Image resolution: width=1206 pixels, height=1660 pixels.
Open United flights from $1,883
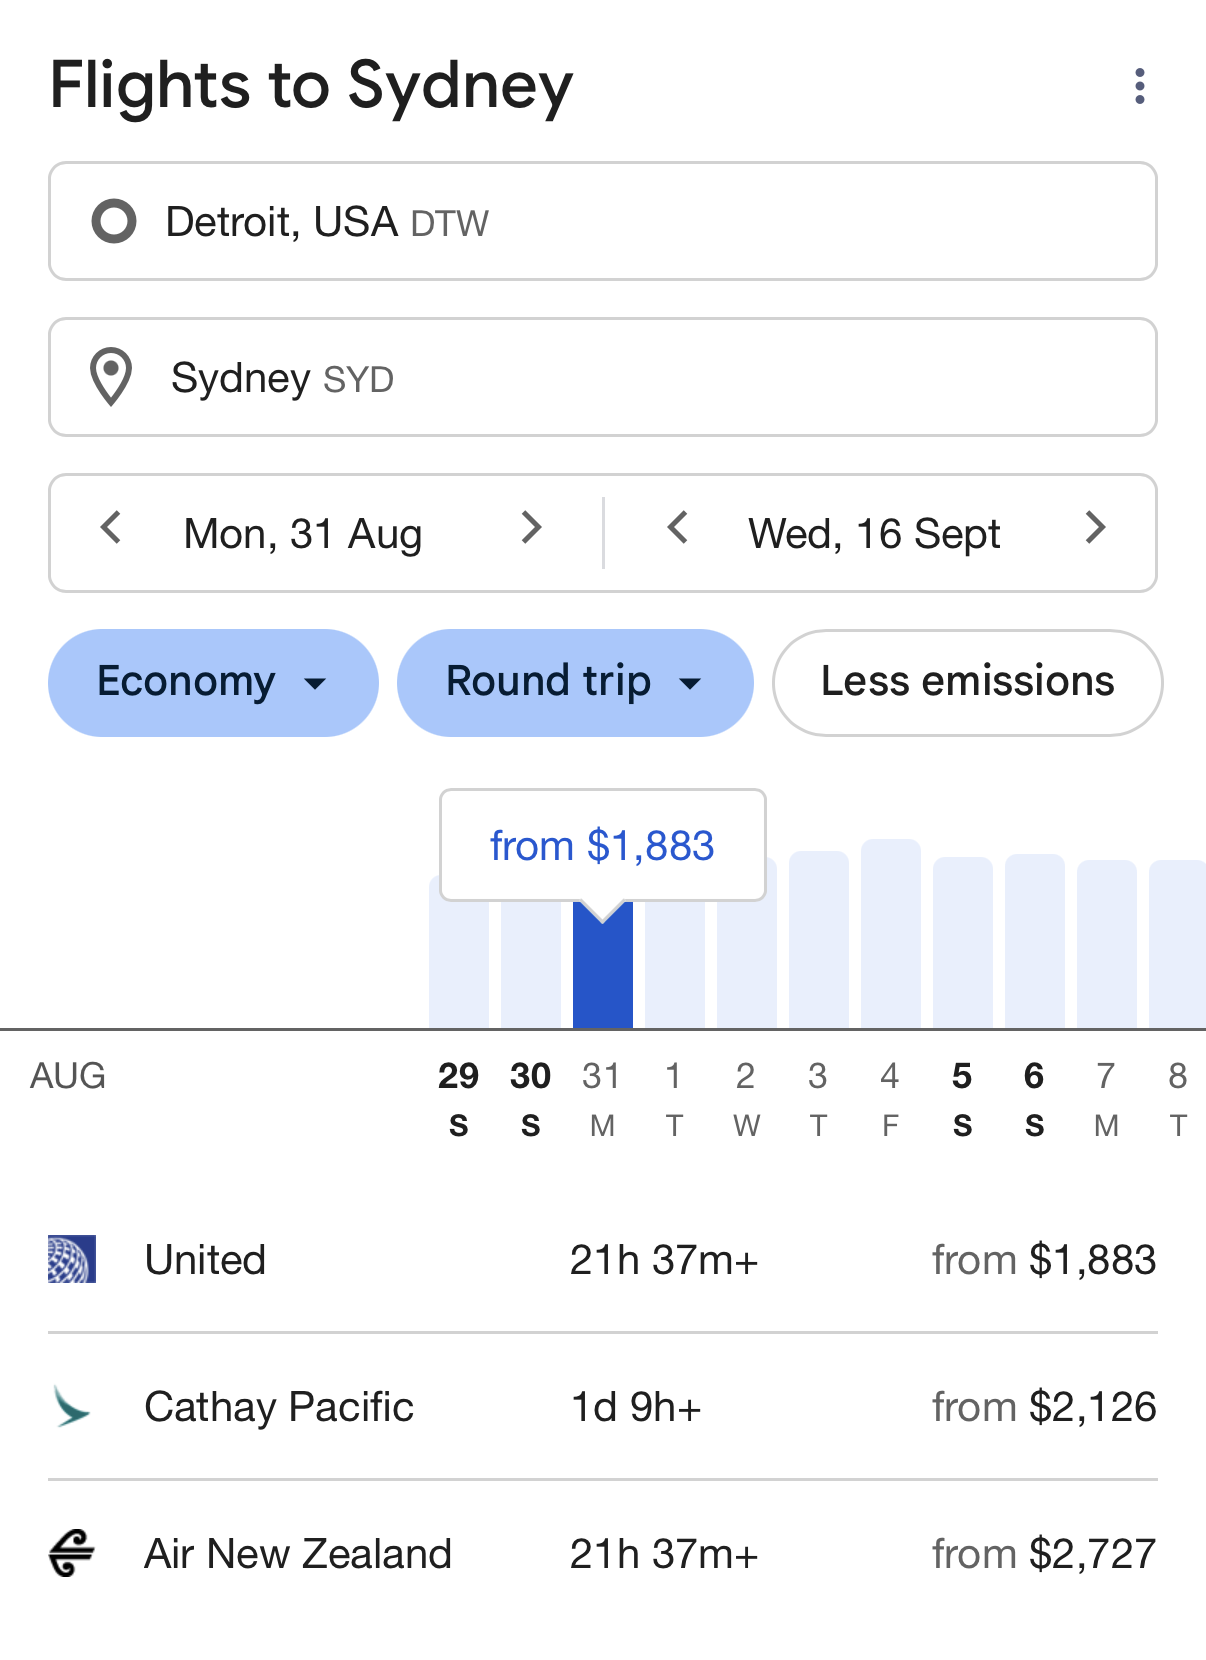coord(603,1259)
